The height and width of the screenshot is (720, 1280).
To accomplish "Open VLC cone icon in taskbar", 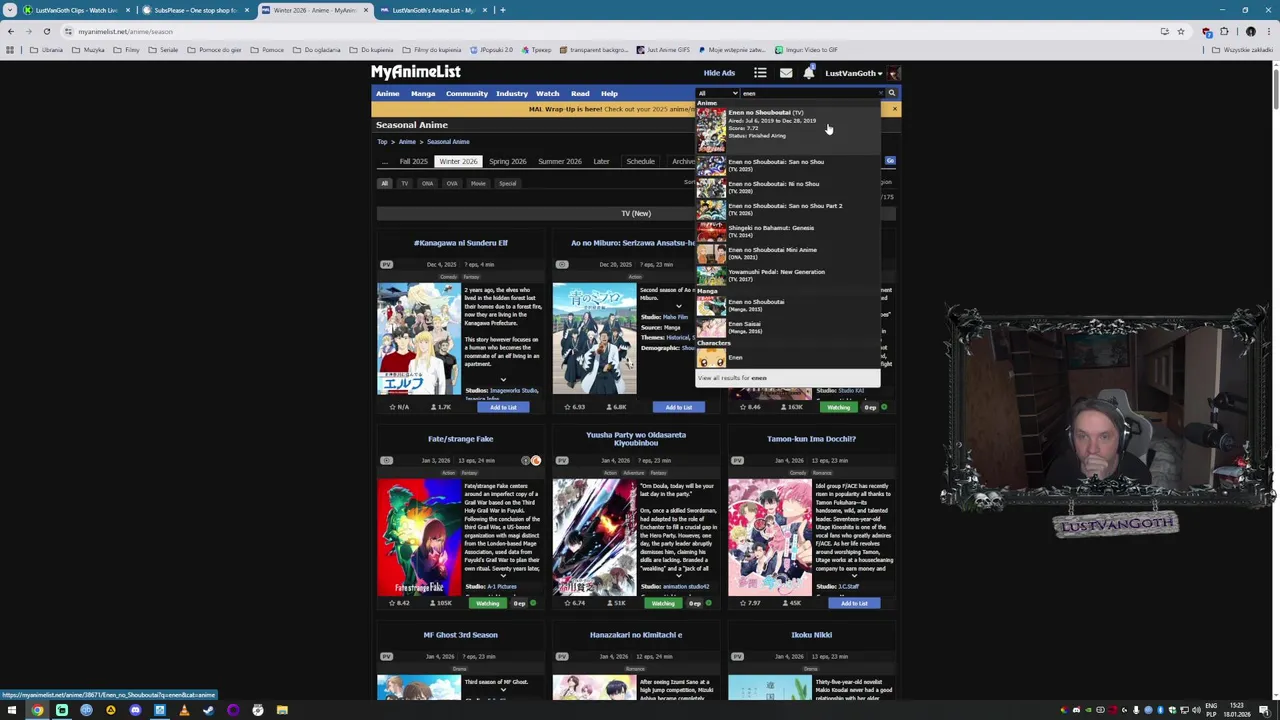I will (184, 710).
